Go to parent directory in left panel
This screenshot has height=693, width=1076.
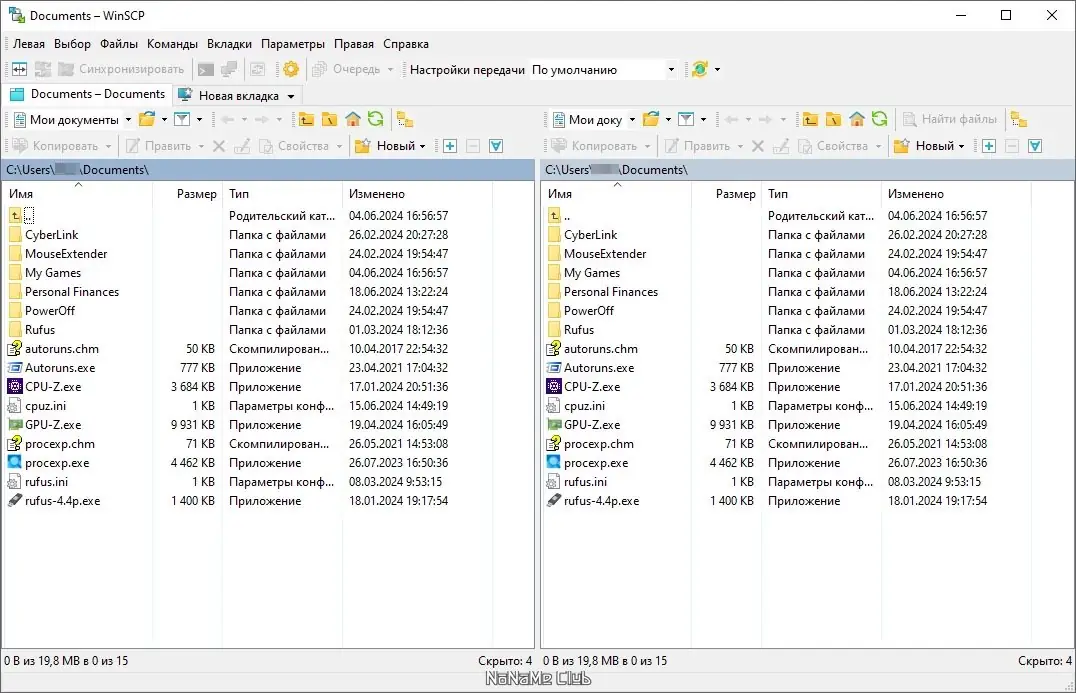pos(306,119)
